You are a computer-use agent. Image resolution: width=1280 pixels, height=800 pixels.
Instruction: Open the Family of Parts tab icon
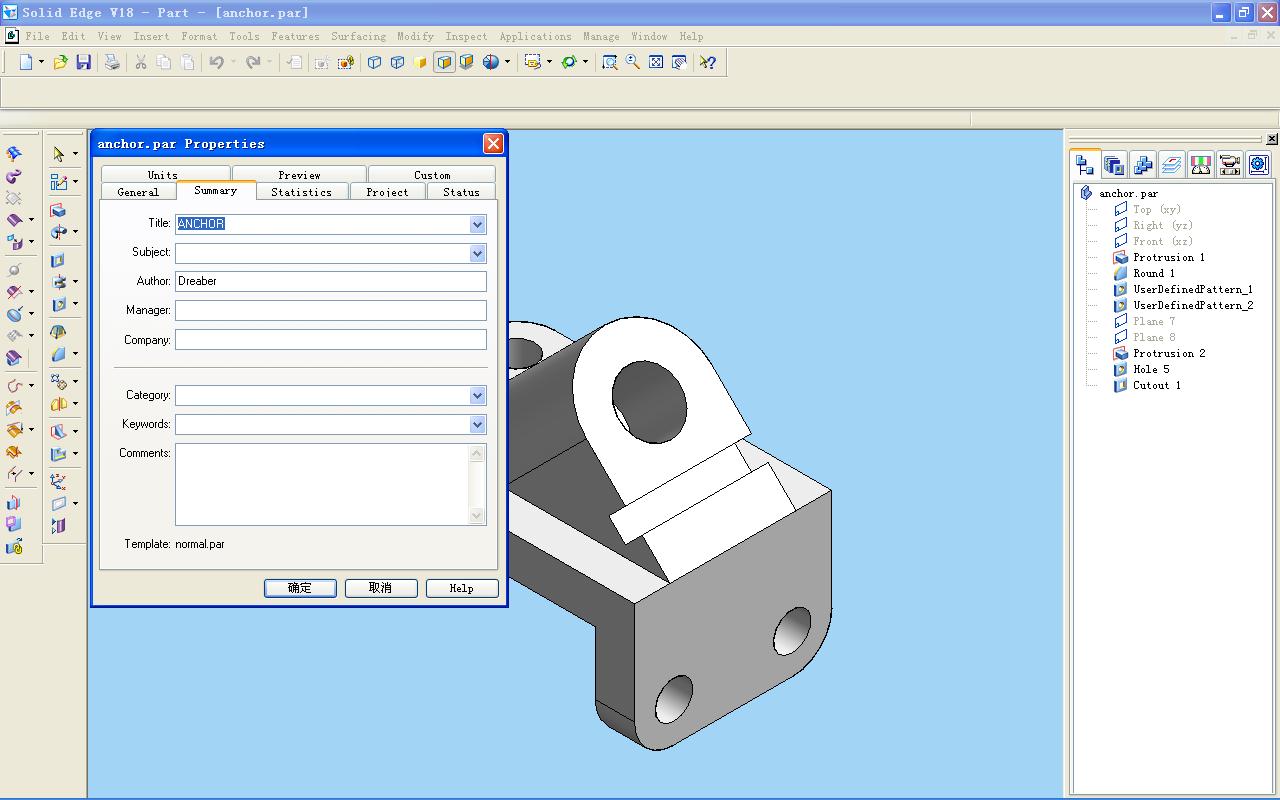tap(1143, 165)
